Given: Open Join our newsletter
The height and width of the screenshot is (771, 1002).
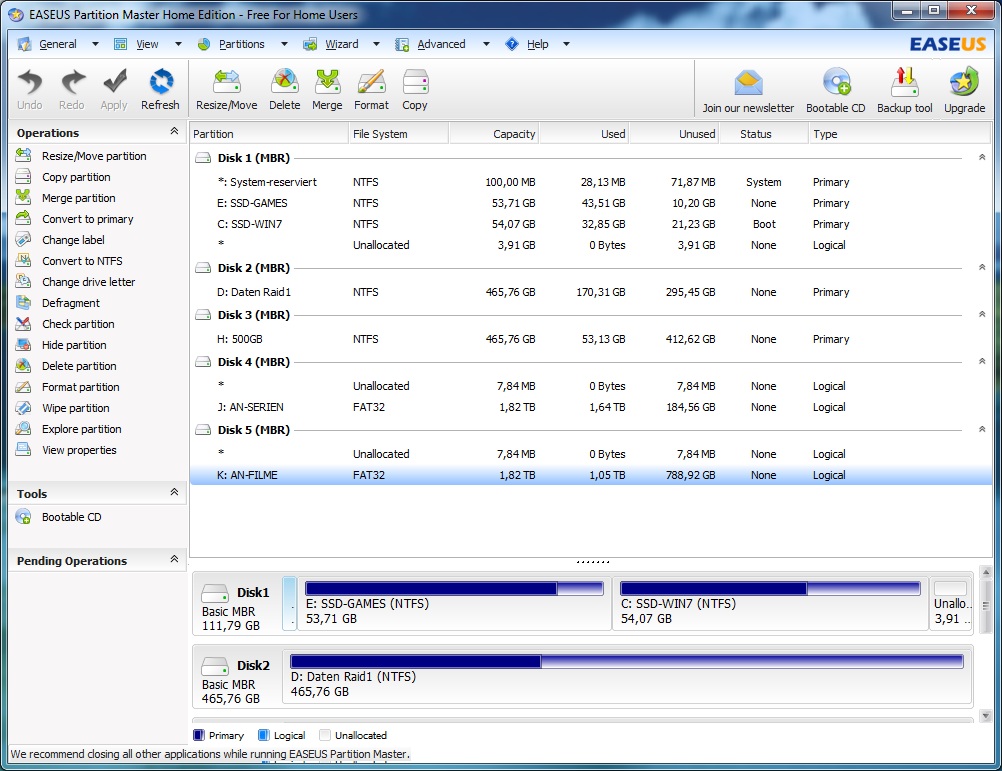Looking at the screenshot, I should pos(748,91).
